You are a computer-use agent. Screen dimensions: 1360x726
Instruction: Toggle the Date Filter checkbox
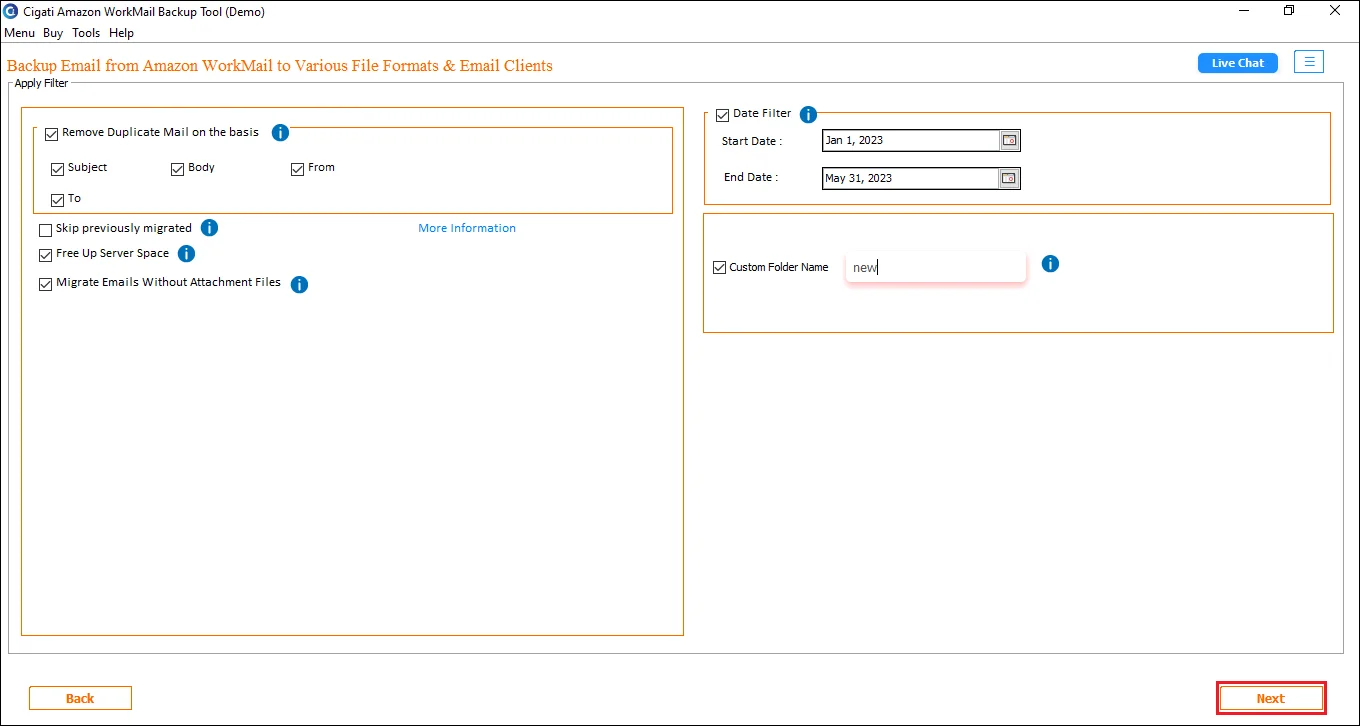pos(723,116)
